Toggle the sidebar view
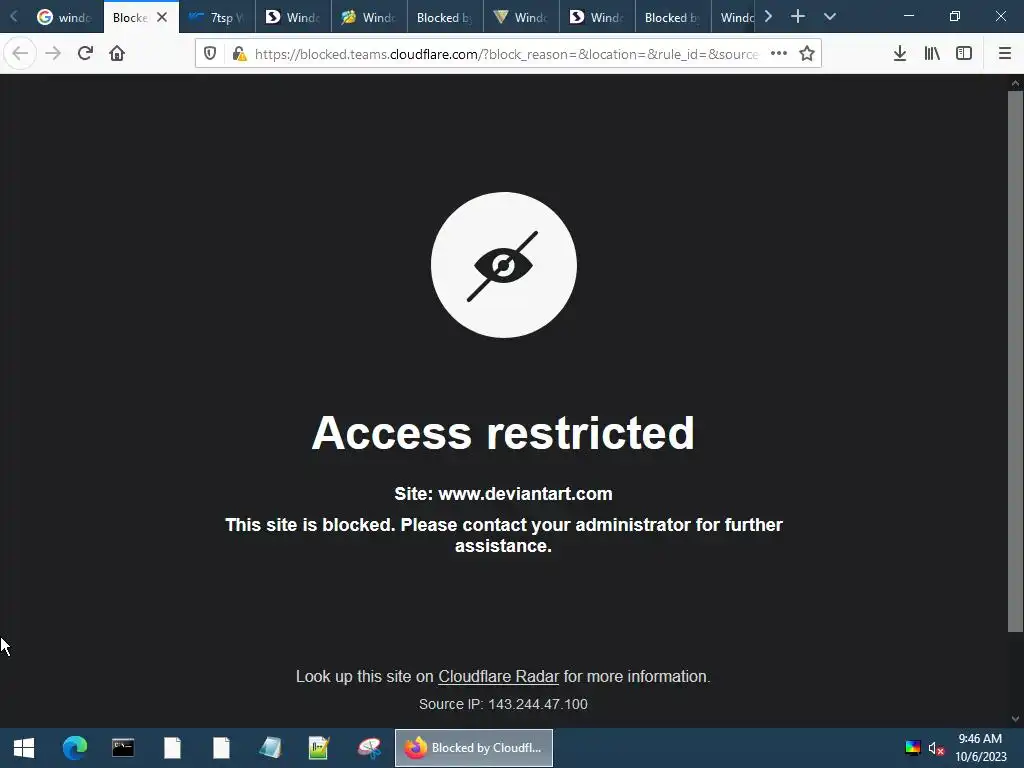This screenshot has width=1024, height=768. 964,54
